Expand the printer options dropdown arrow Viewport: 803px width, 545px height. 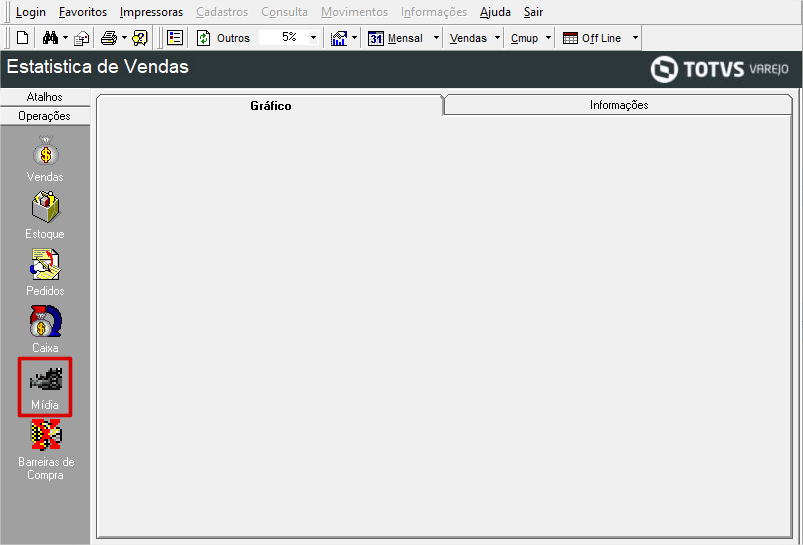tap(124, 38)
